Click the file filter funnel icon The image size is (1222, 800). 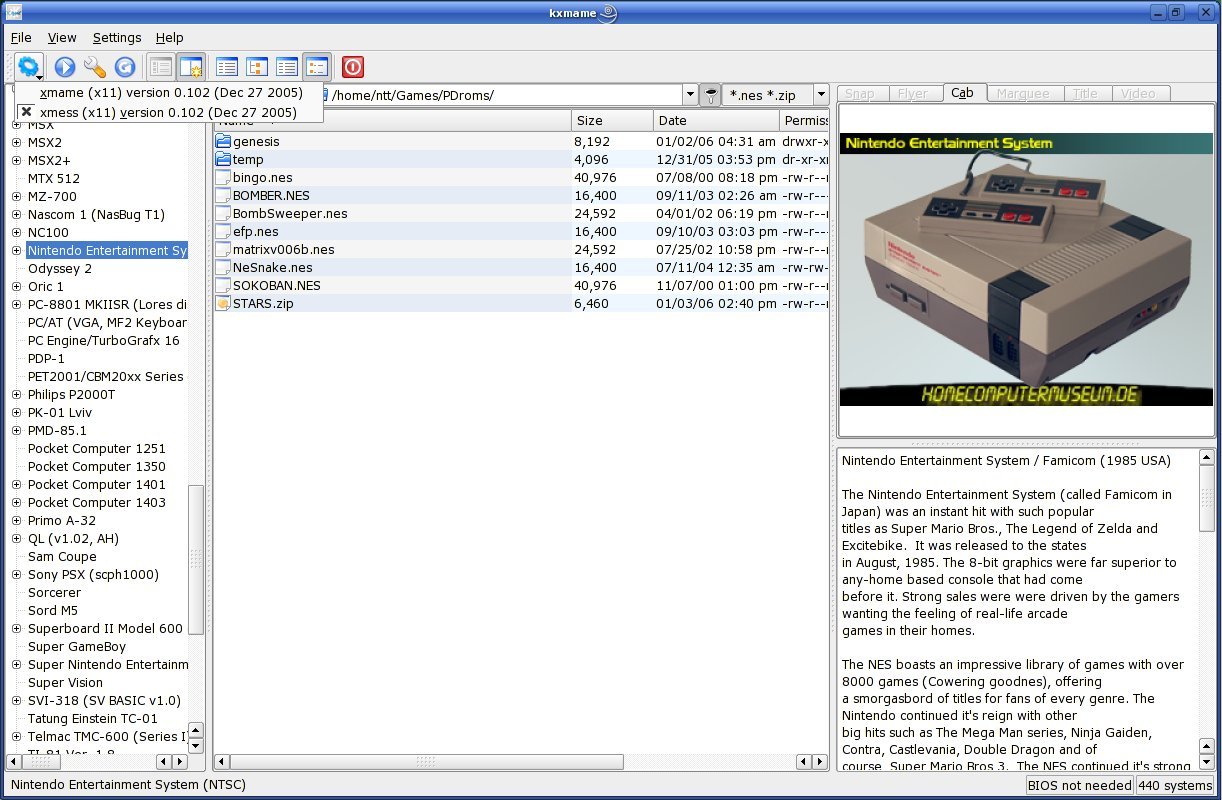pyautogui.click(x=710, y=95)
